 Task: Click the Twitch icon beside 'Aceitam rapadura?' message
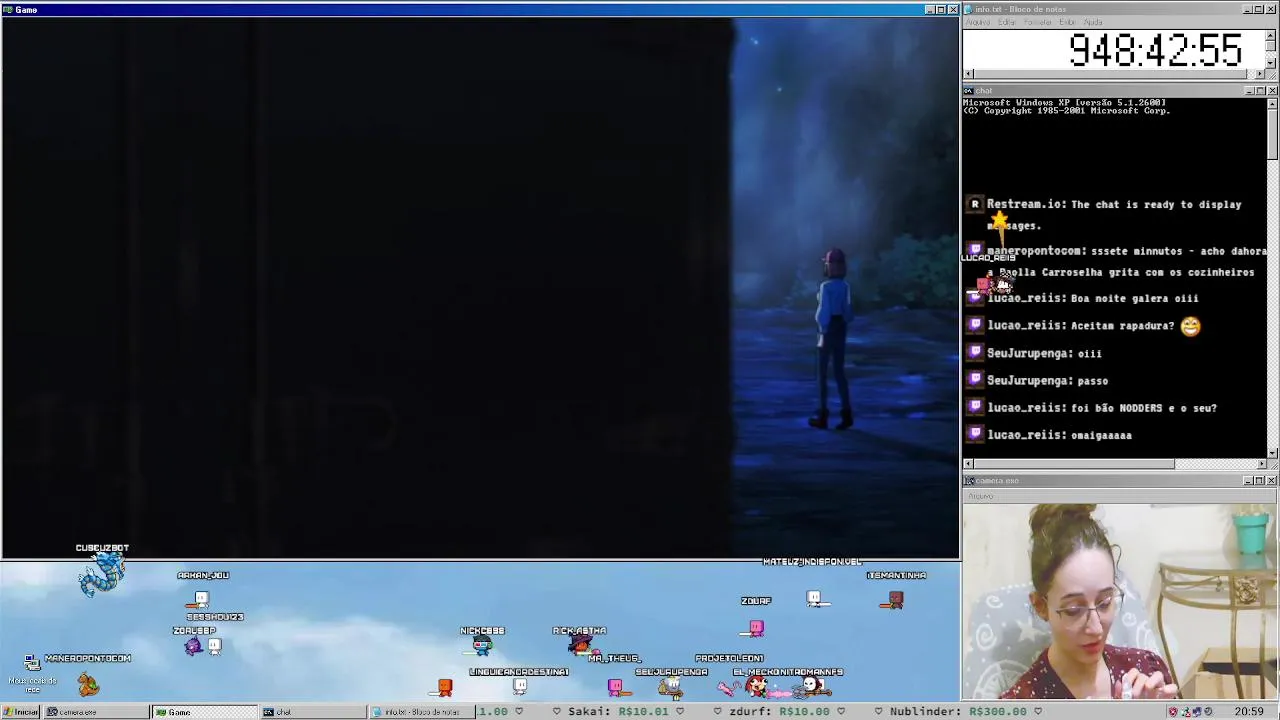[x=975, y=325]
